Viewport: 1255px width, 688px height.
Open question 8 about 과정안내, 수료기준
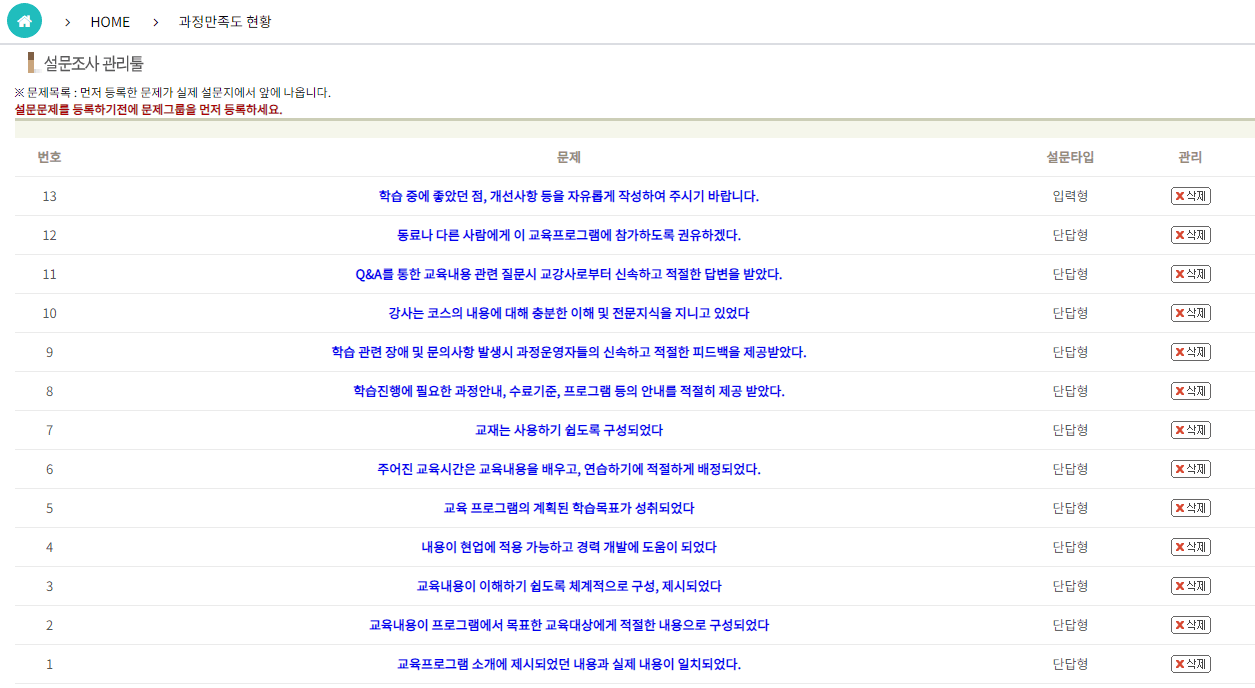point(568,391)
